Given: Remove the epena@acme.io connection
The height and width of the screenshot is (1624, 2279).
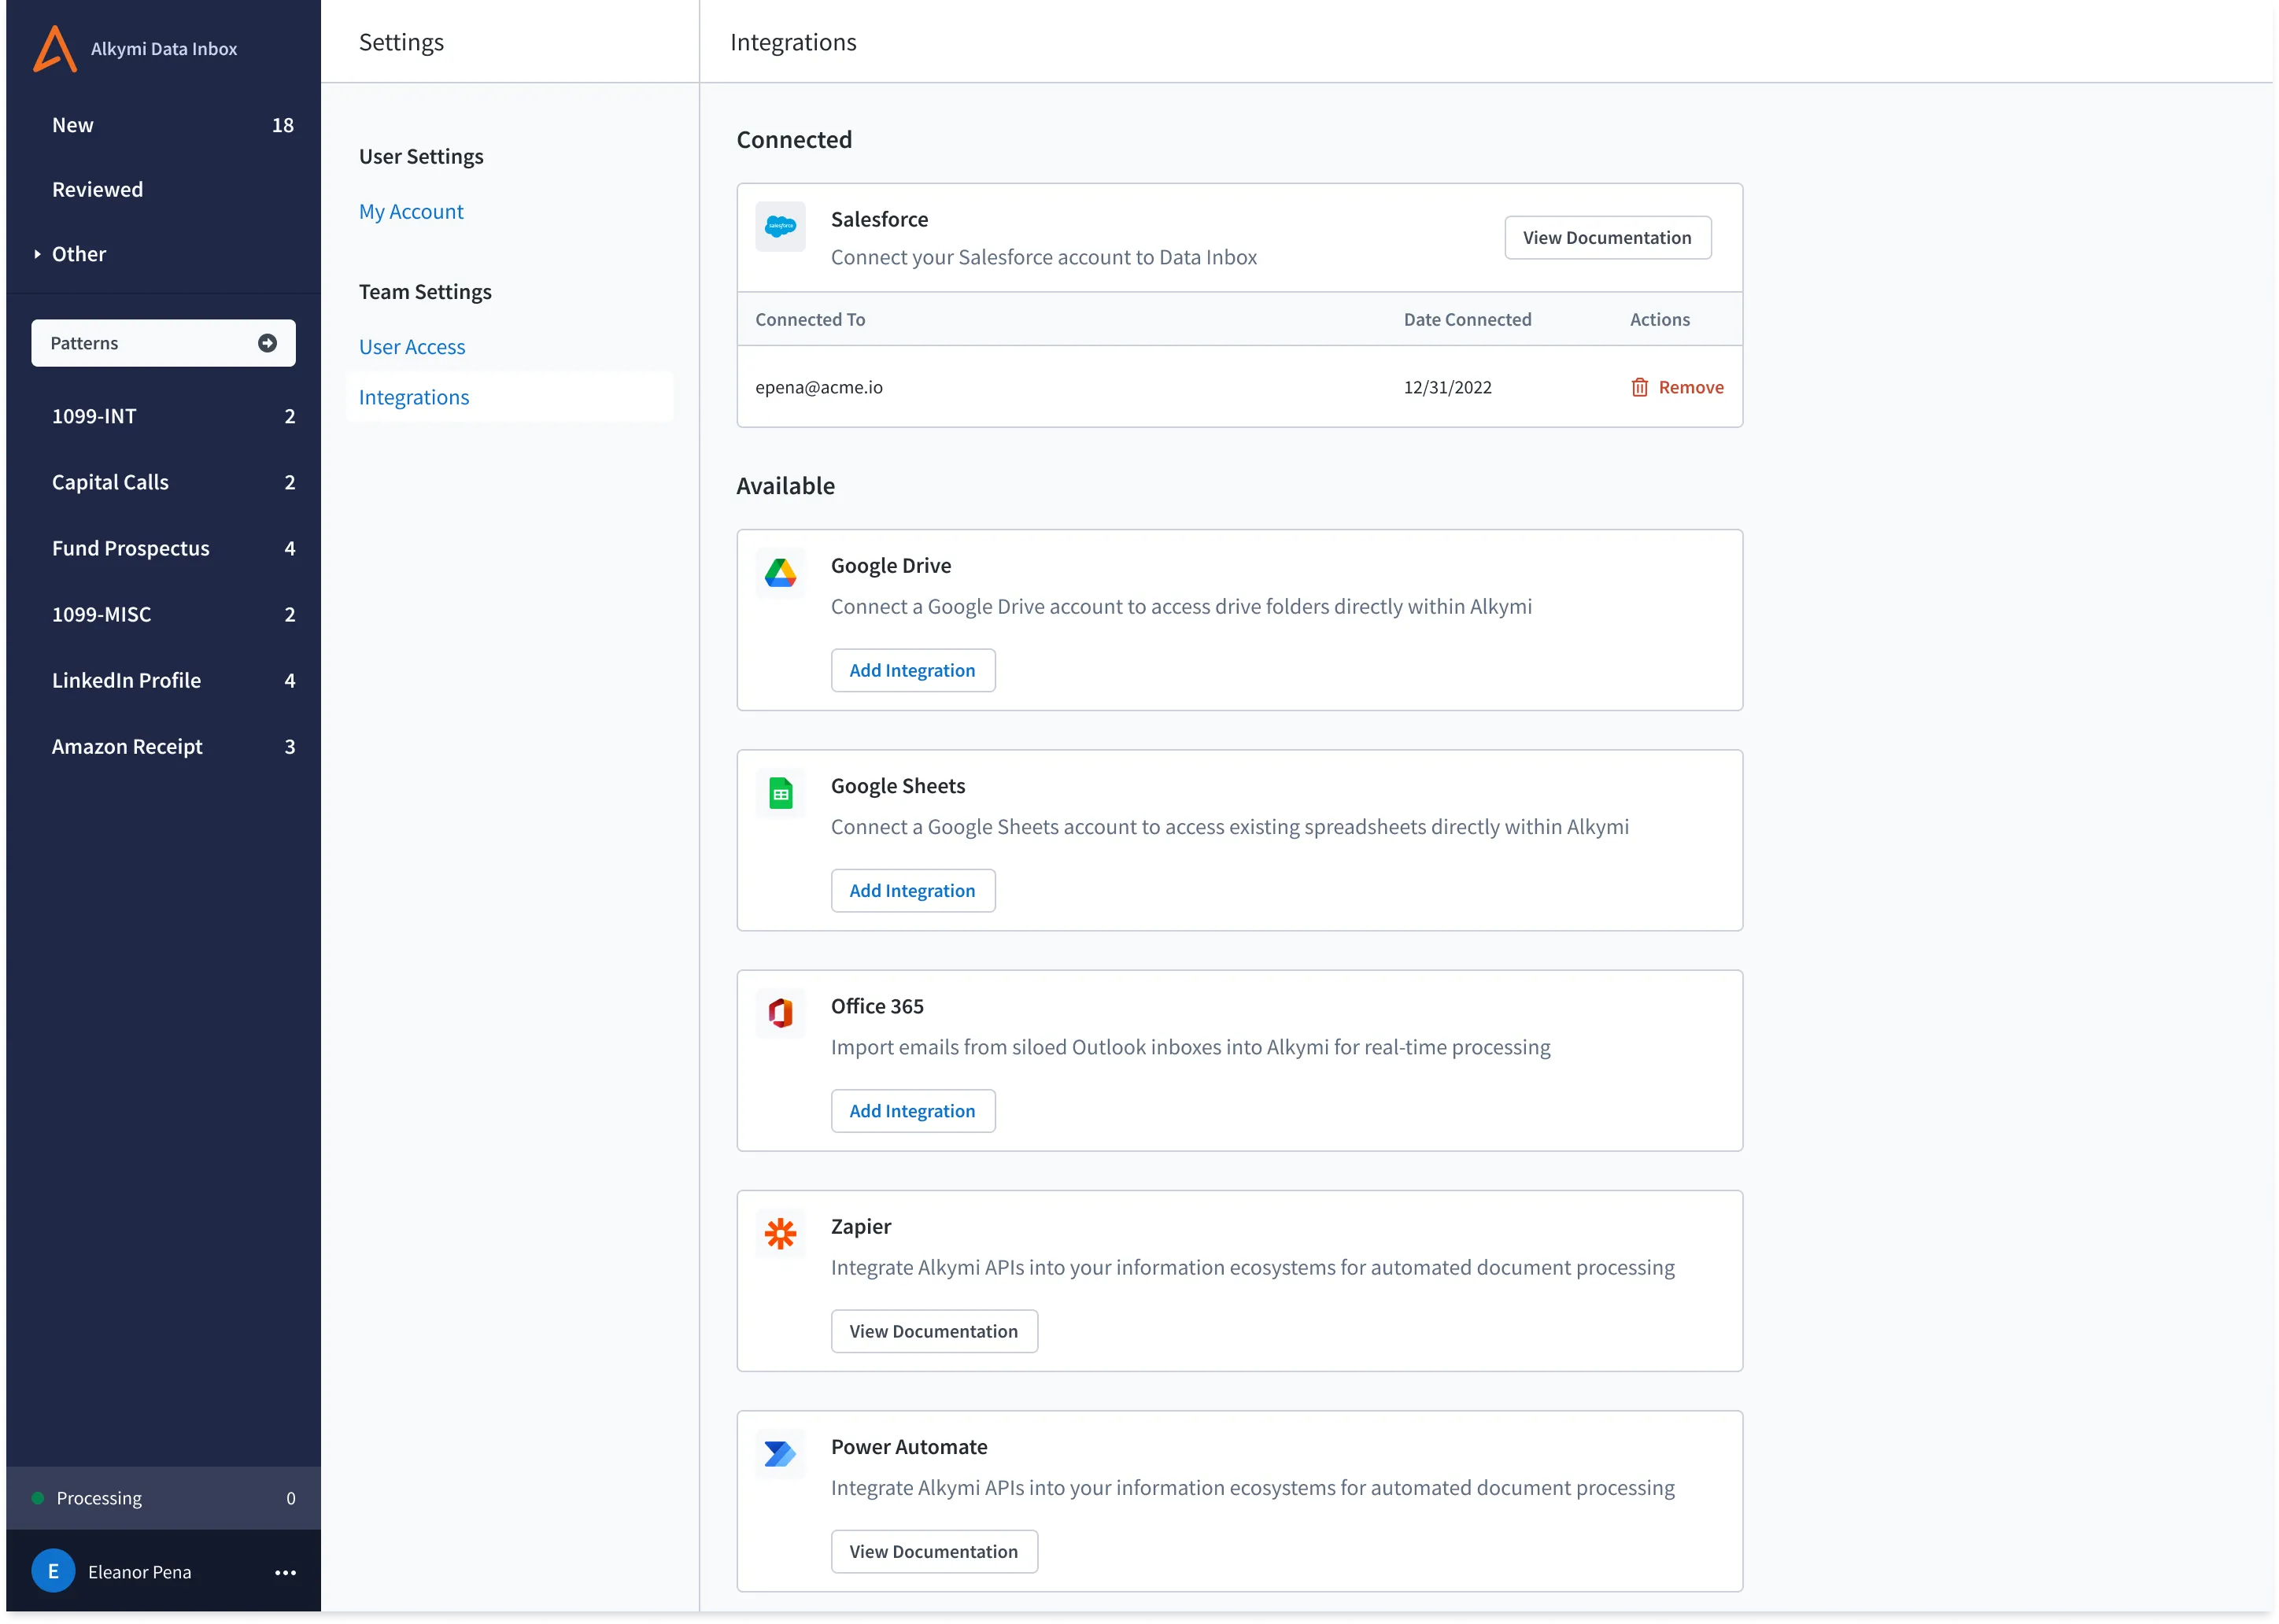Looking at the screenshot, I should pyautogui.click(x=1677, y=387).
